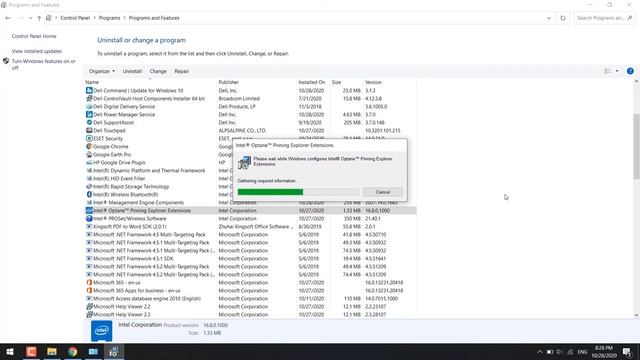Screen dimensions: 640x360
Task: Click the change view icon
Action: [607, 71]
